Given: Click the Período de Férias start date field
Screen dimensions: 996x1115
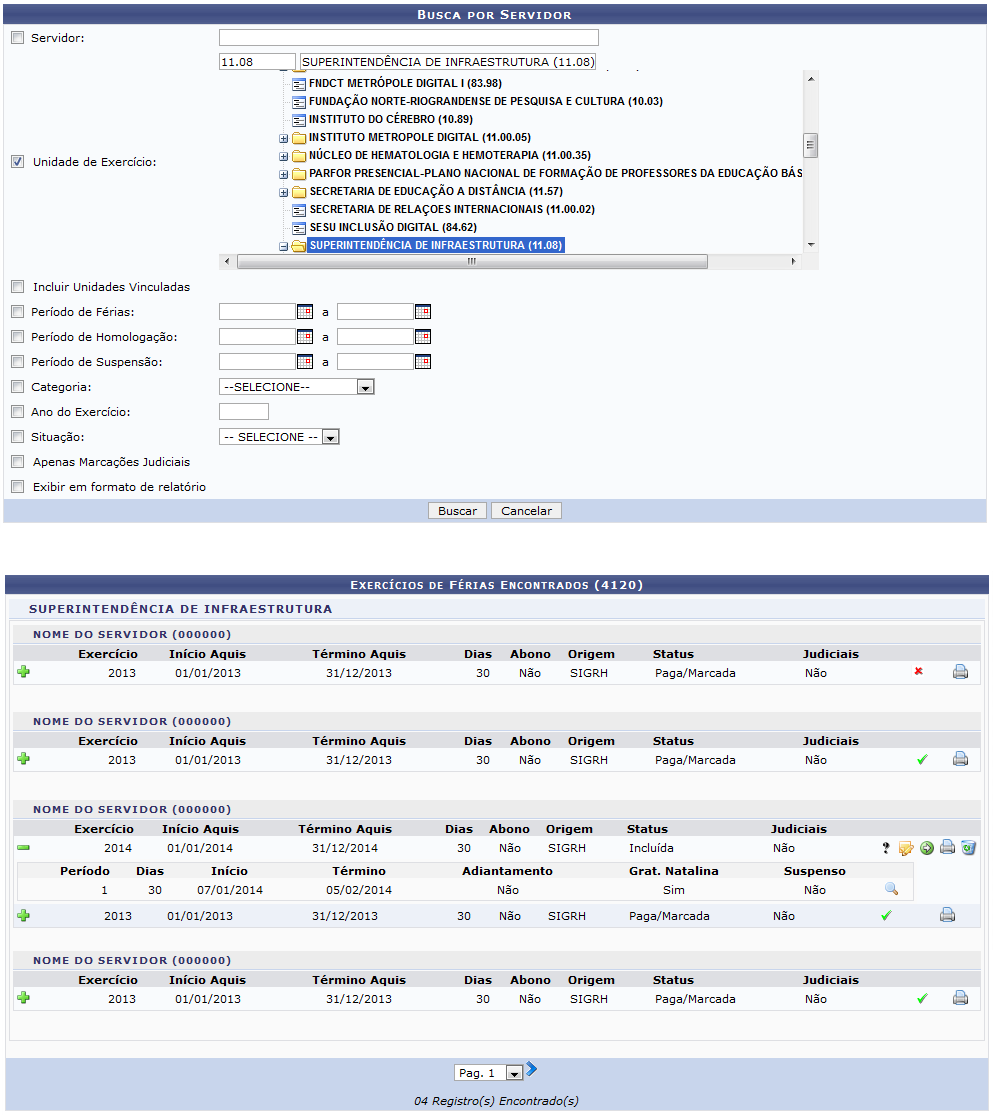Looking at the screenshot, I should [257, 311].
